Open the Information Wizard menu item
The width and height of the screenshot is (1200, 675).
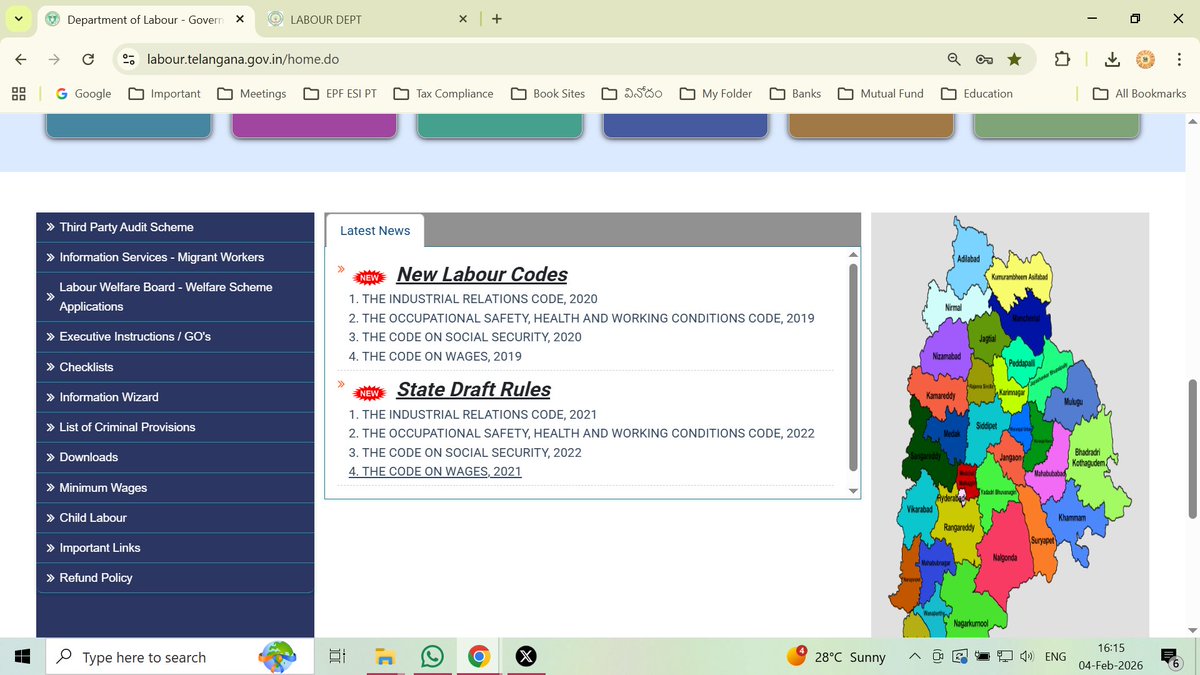pyautogui.click(x=175, y=397)
